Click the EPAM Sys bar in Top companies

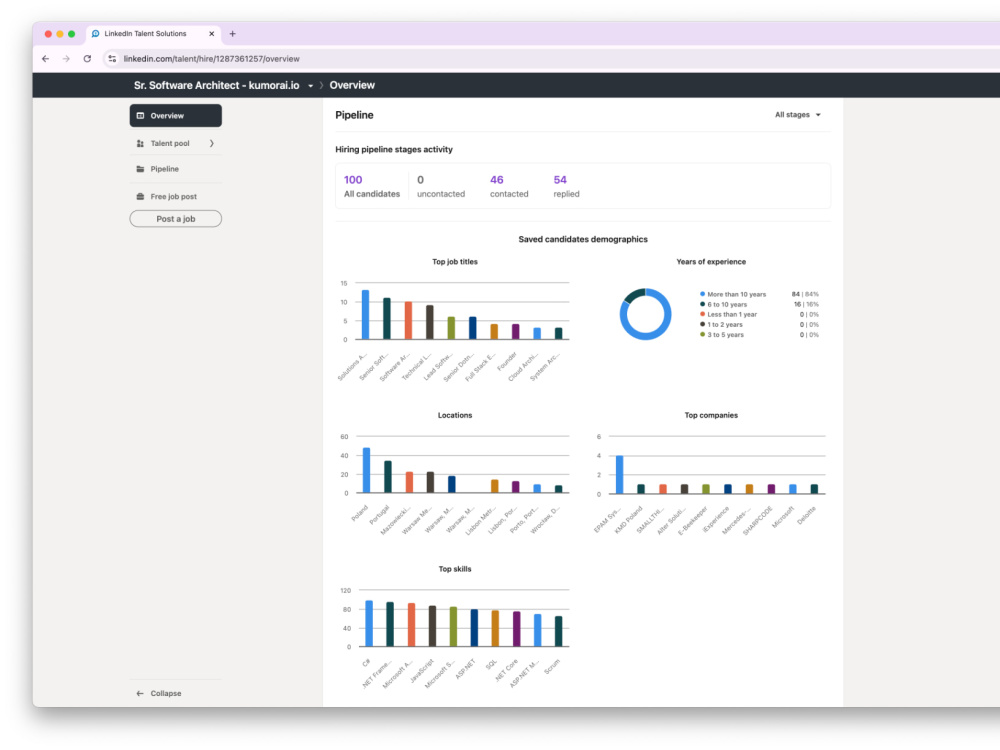619,474
